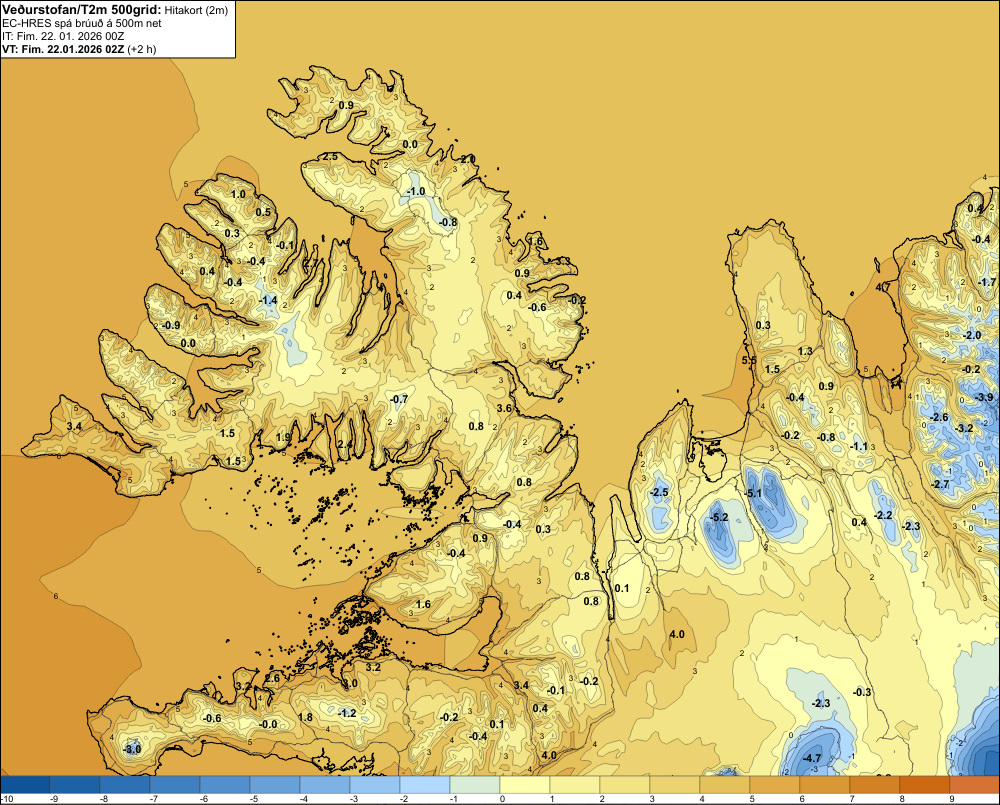Screen dimensions: 1000x805
Task: Select the legend swatch between 3 and 4
Action: pyautogui.click(x=675, y=784)
